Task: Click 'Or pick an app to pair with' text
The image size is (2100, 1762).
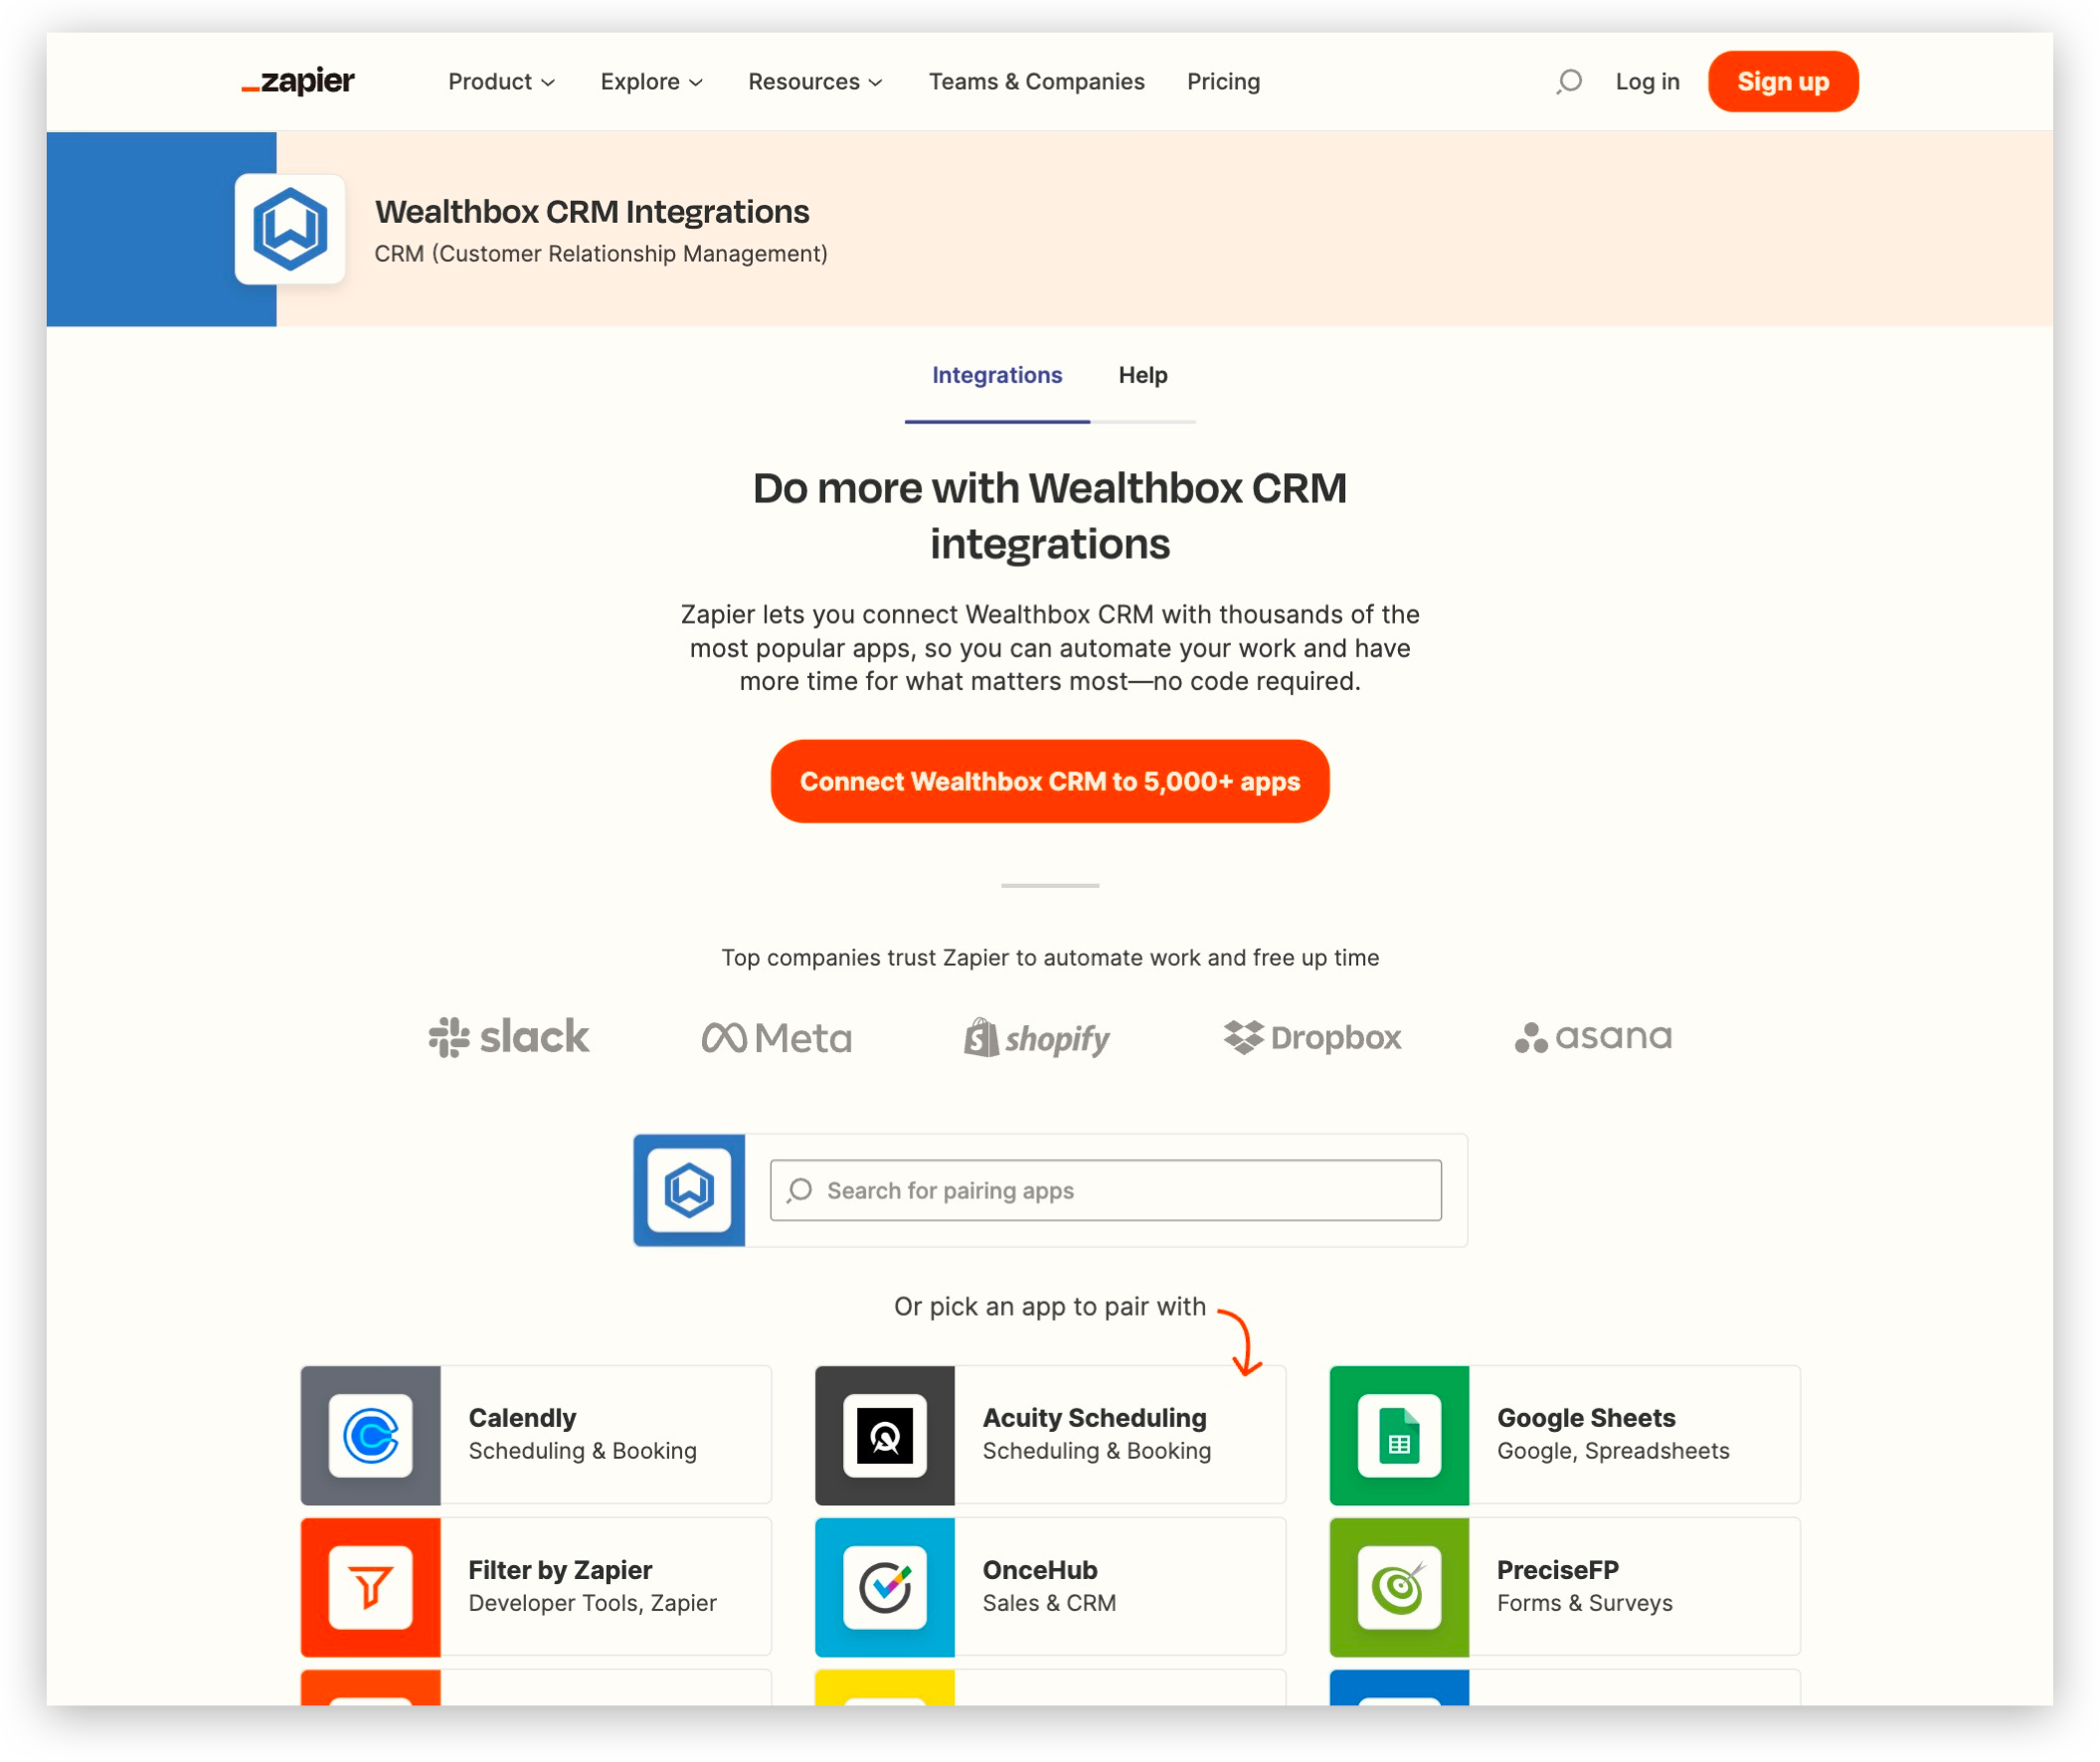Action: [1050, 1306]
